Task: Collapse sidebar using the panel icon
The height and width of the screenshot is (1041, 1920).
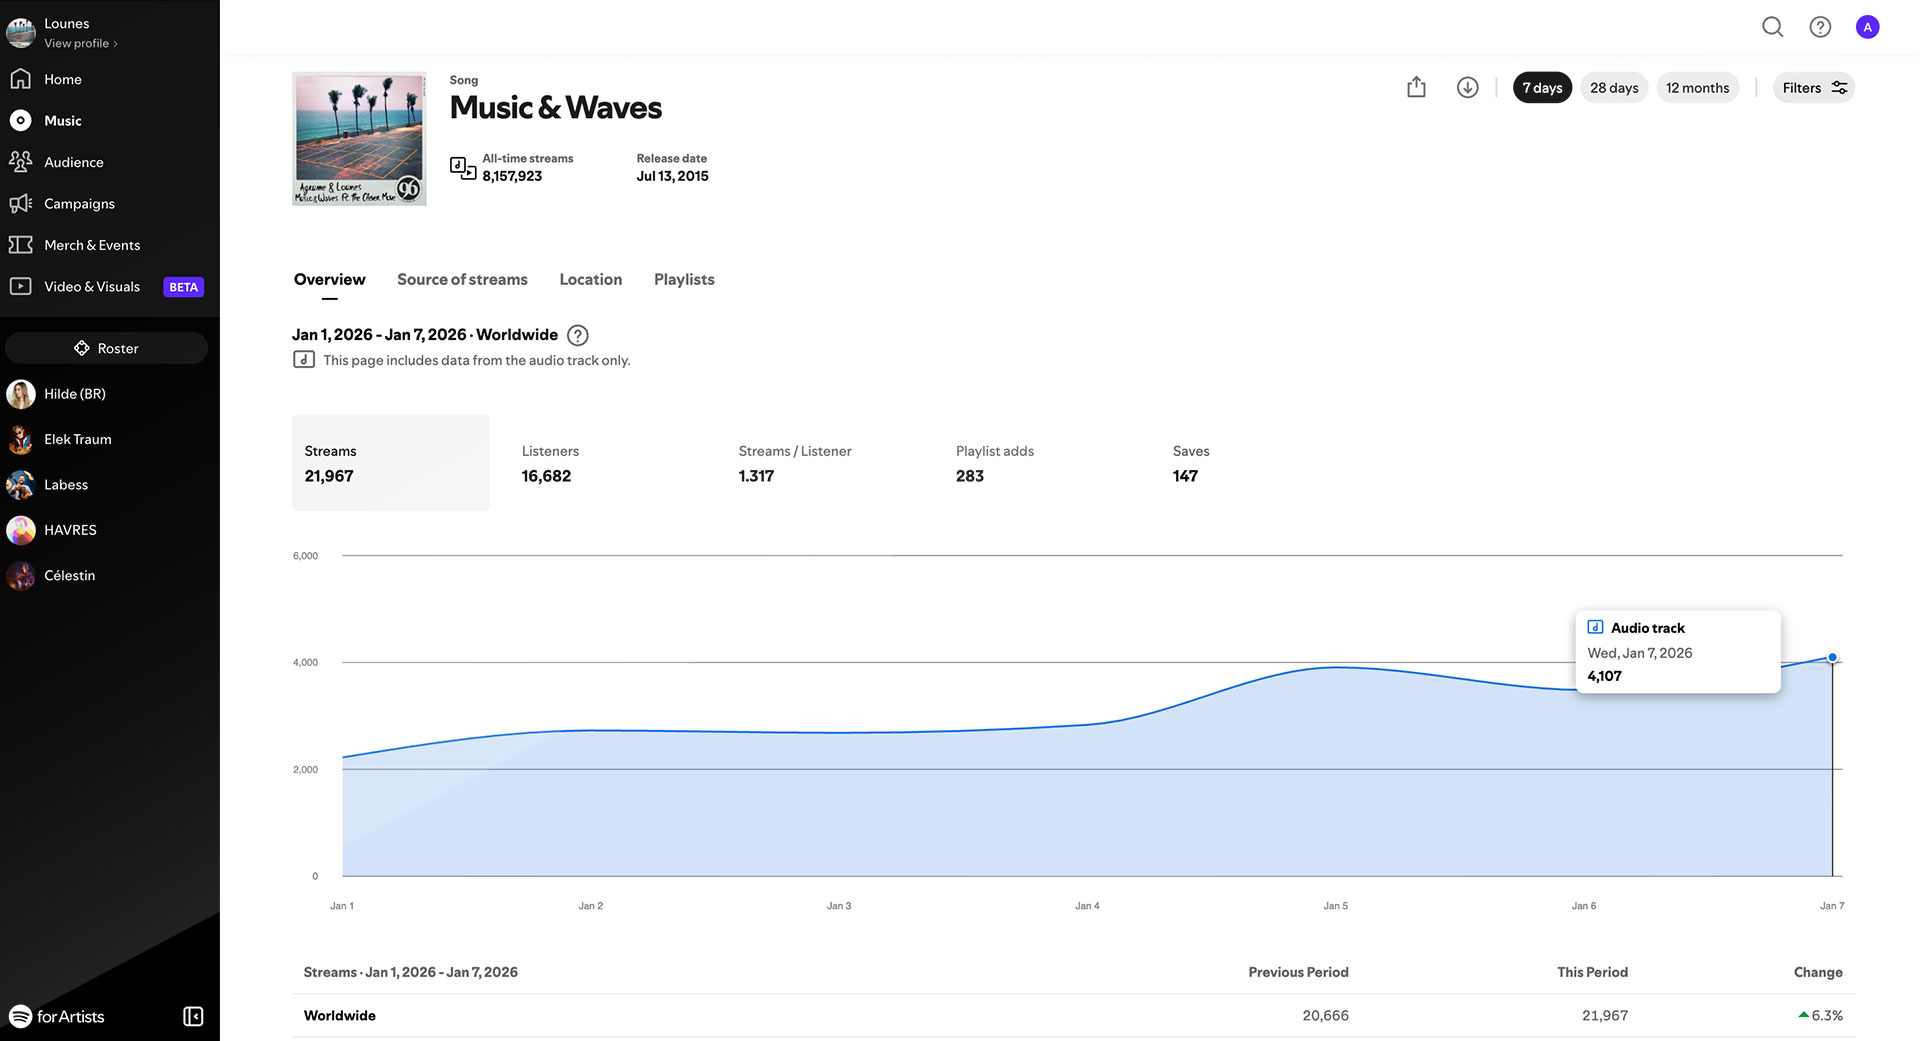Action: click(x=193, y=1016)
